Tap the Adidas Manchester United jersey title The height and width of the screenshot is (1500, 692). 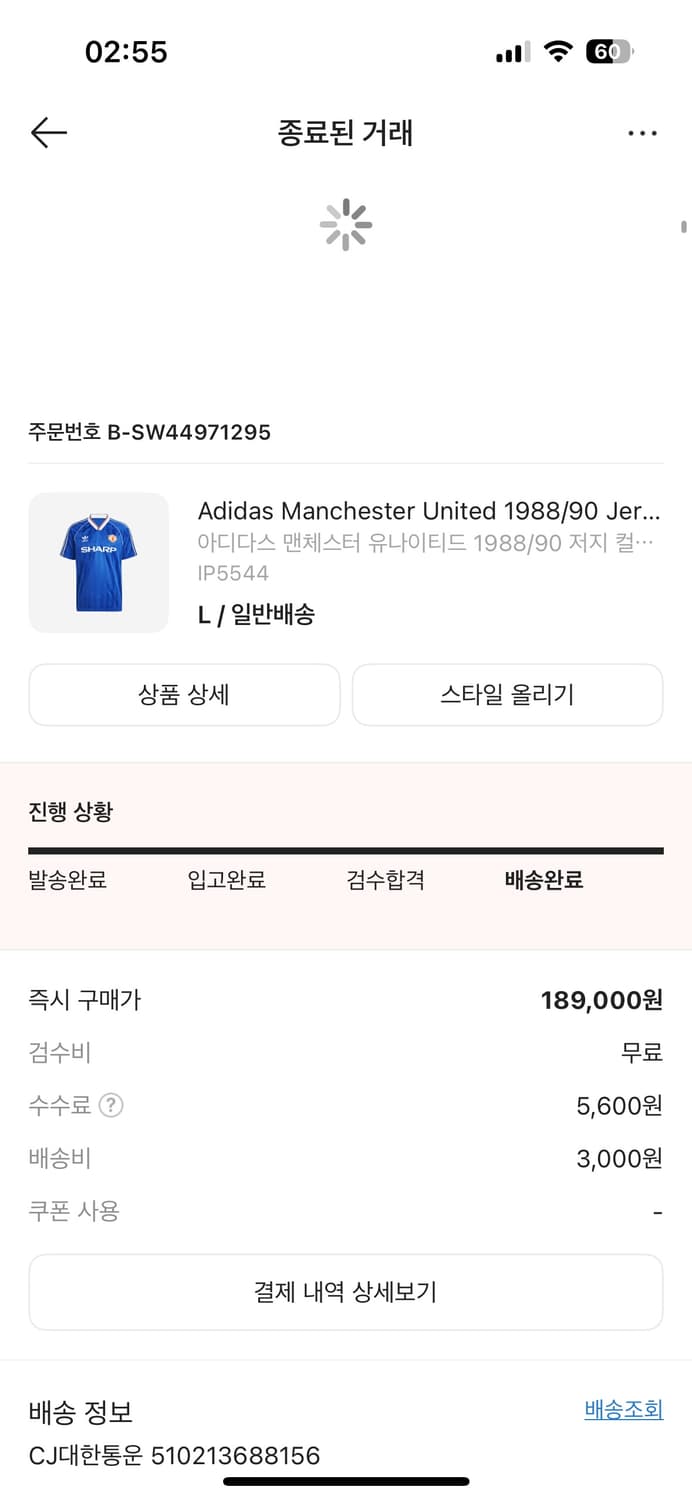(429, 511)
